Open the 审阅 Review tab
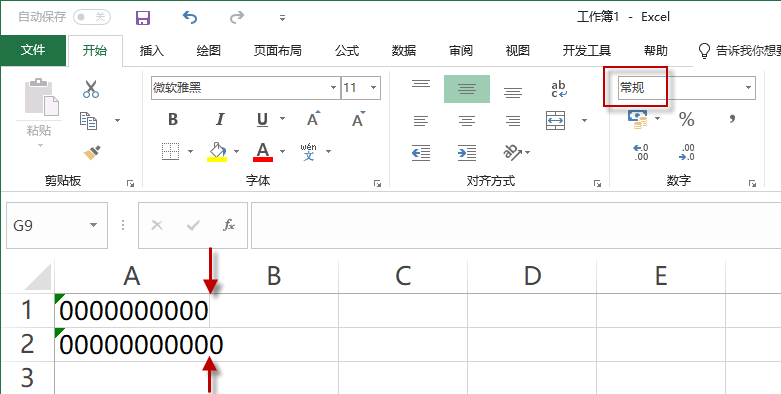Image resolution: width=781 pixels, height=394 pixels. click(460, 50)
